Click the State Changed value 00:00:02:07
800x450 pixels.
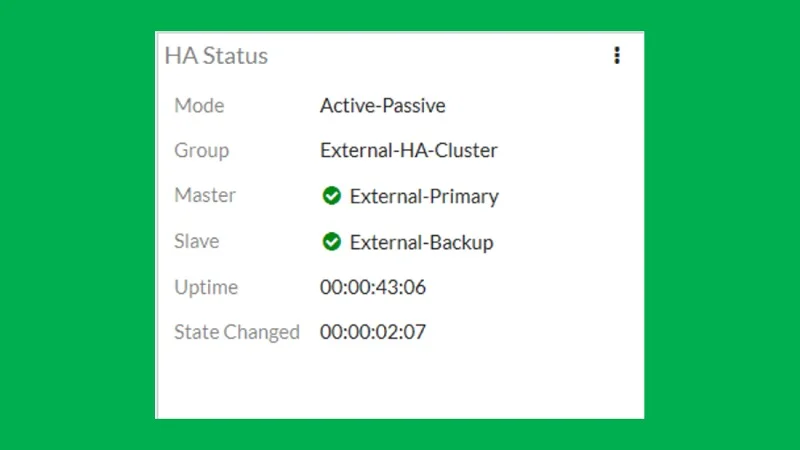coord(373,332)
